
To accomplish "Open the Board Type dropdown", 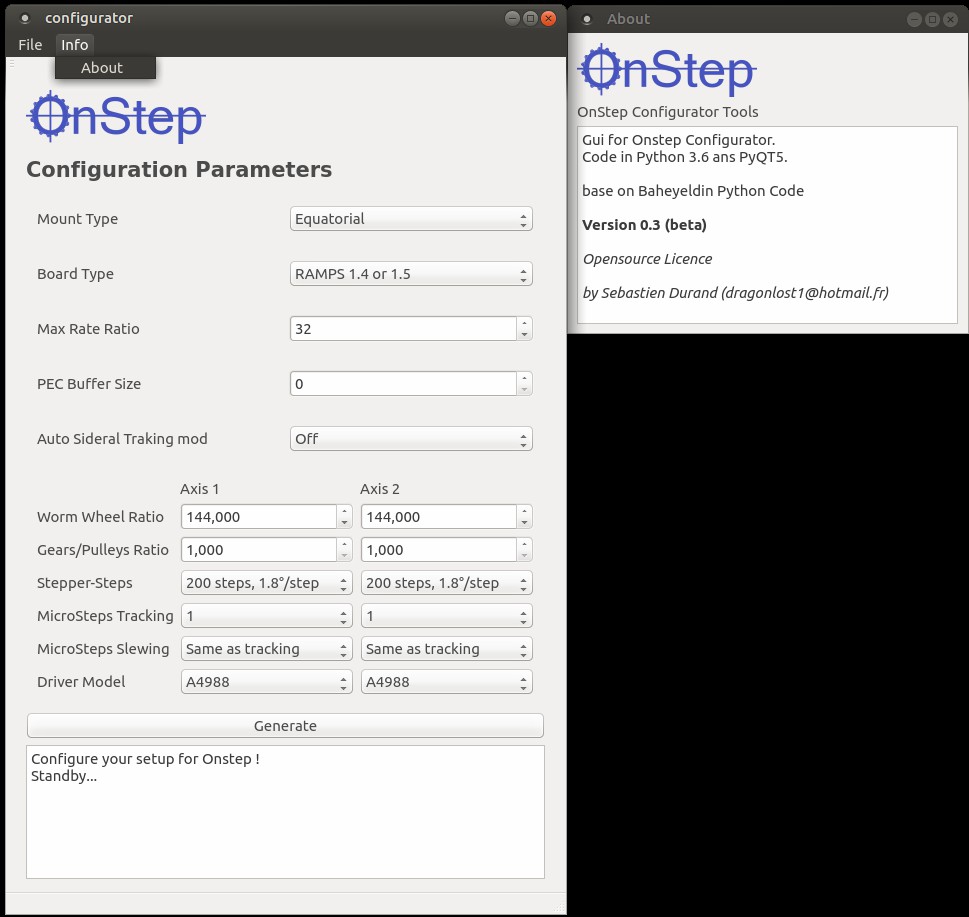I will coord(411,274).
